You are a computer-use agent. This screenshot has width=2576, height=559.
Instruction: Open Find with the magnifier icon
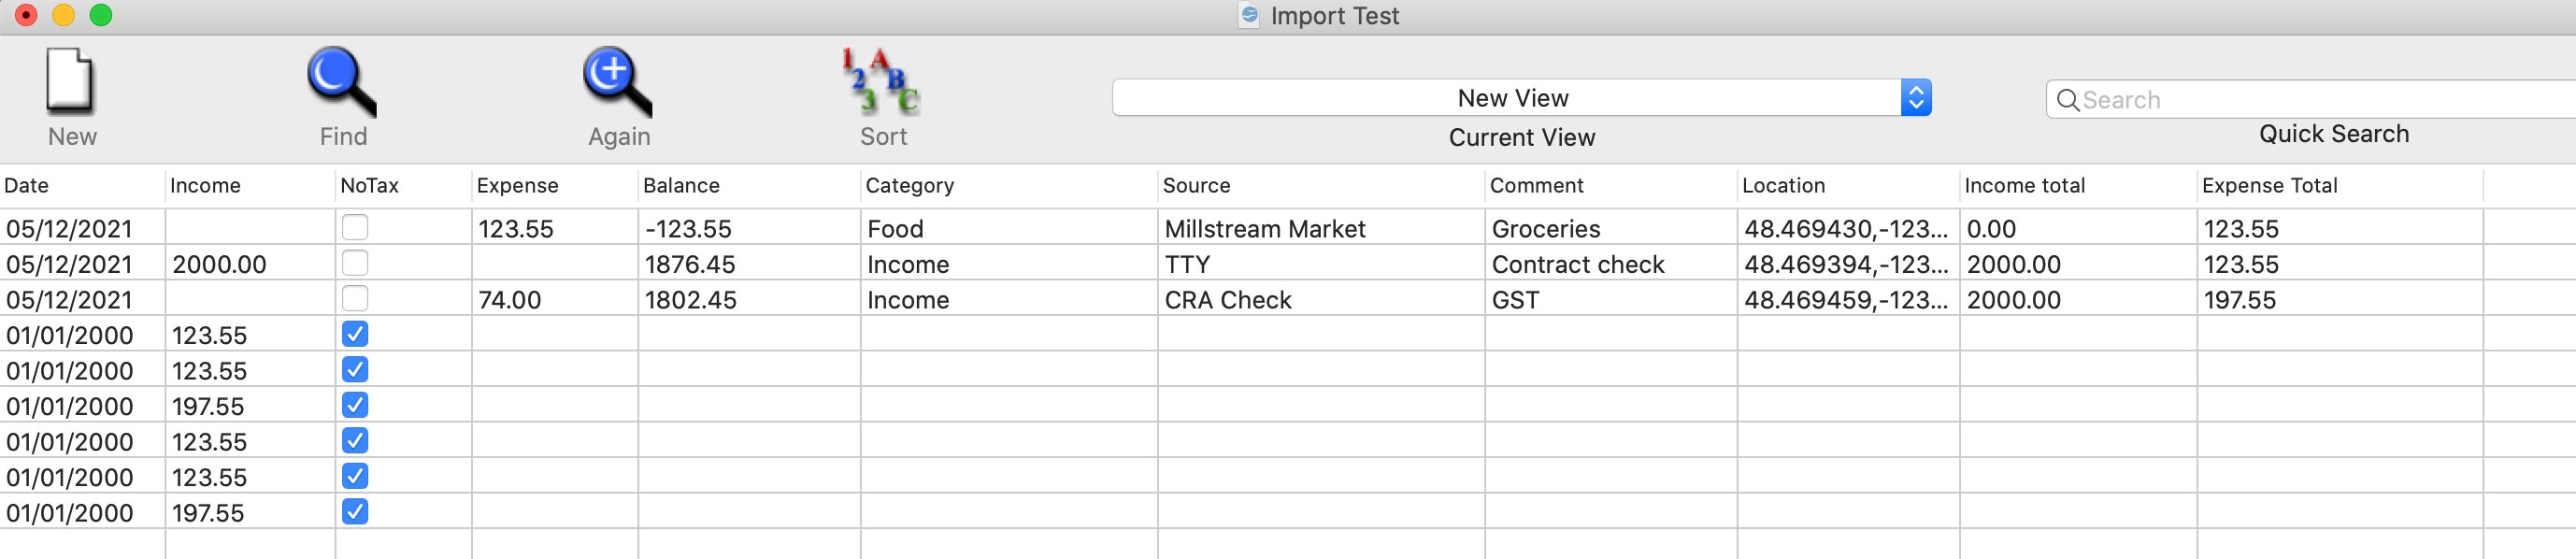[x=342, y=81]
